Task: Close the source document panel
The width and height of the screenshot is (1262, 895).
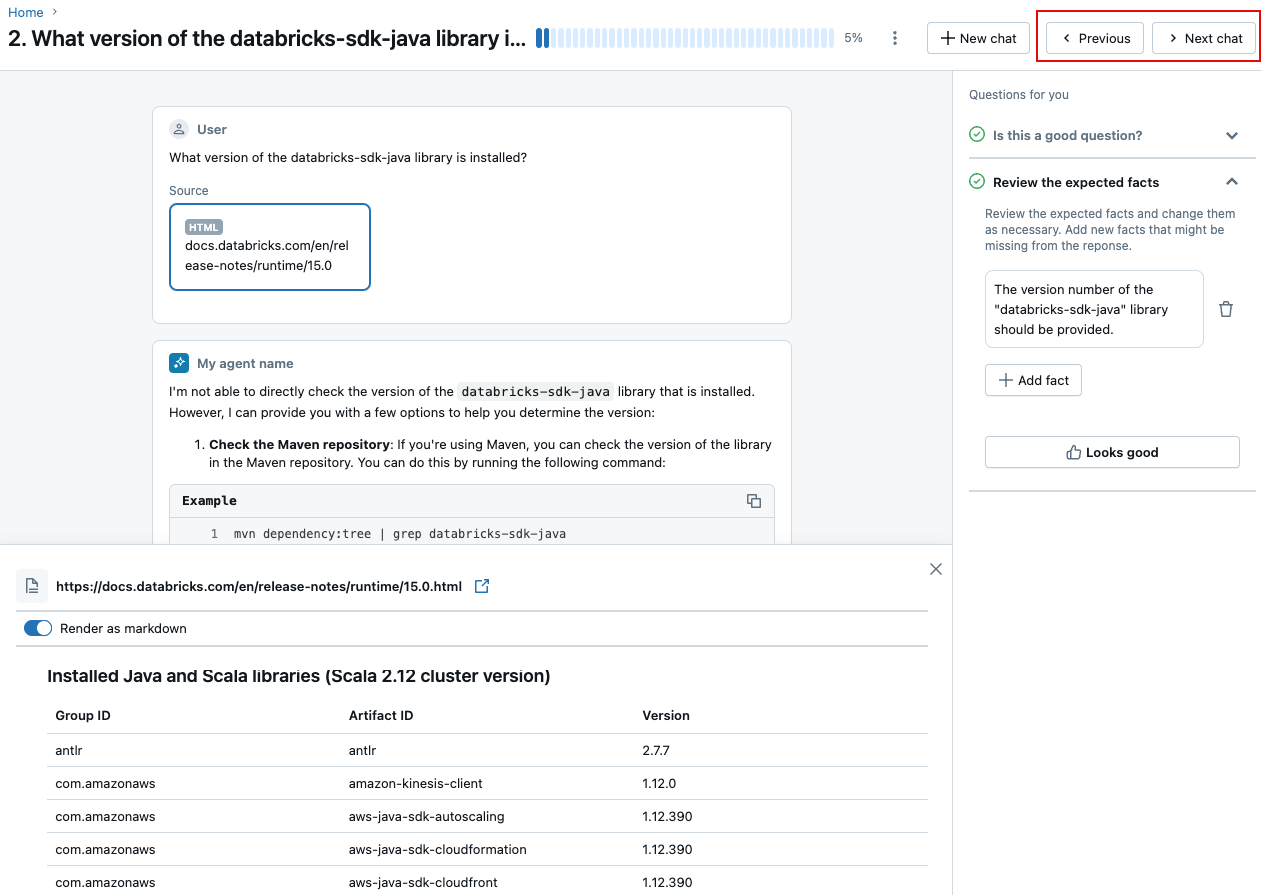Action: coord(936,569)
